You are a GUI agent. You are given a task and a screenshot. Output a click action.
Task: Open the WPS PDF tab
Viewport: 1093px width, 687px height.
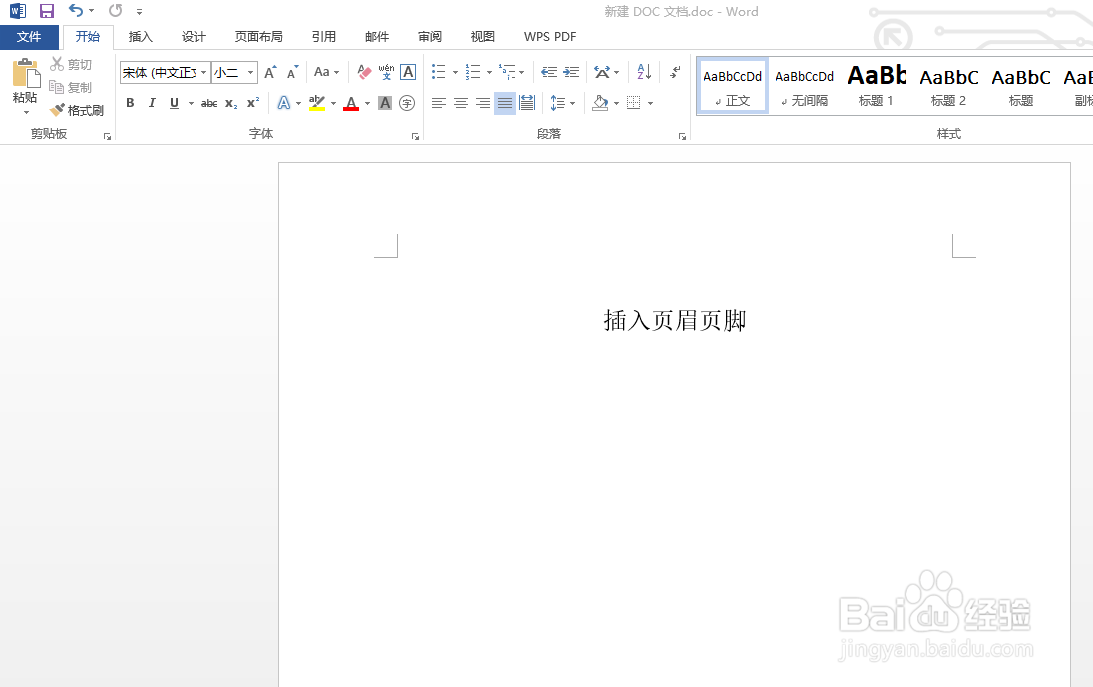pyautogui.click(x=550, y=37)
